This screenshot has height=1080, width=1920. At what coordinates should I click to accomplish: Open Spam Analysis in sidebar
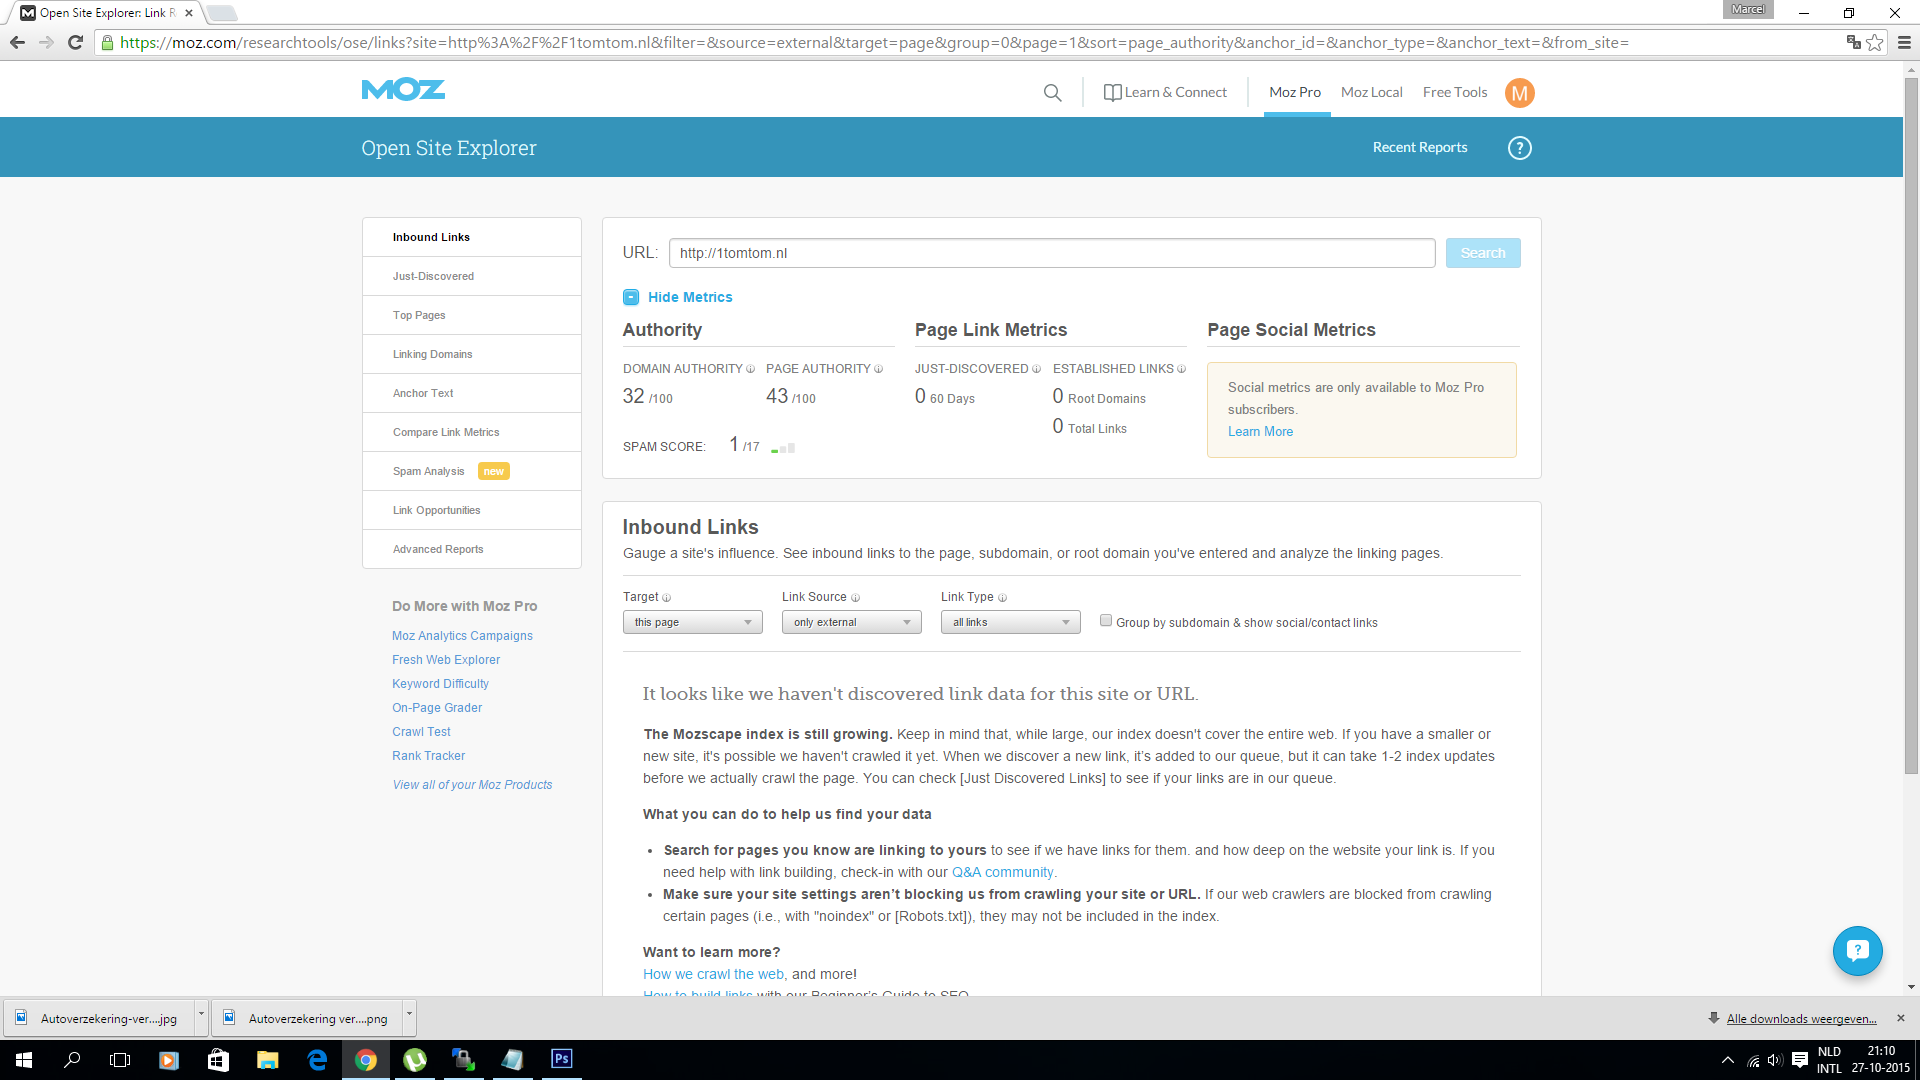tap(472, 471)
